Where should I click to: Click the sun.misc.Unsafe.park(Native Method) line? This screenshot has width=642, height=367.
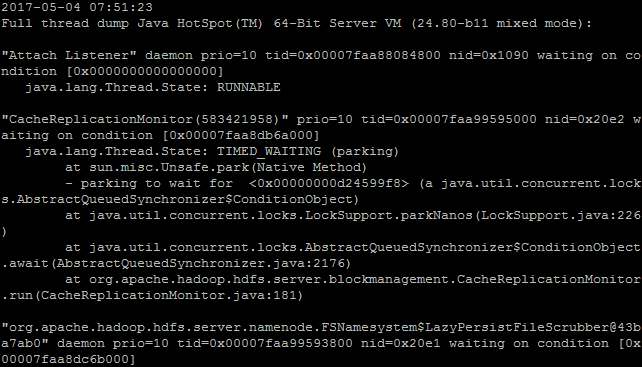click(x=216, y=167)
